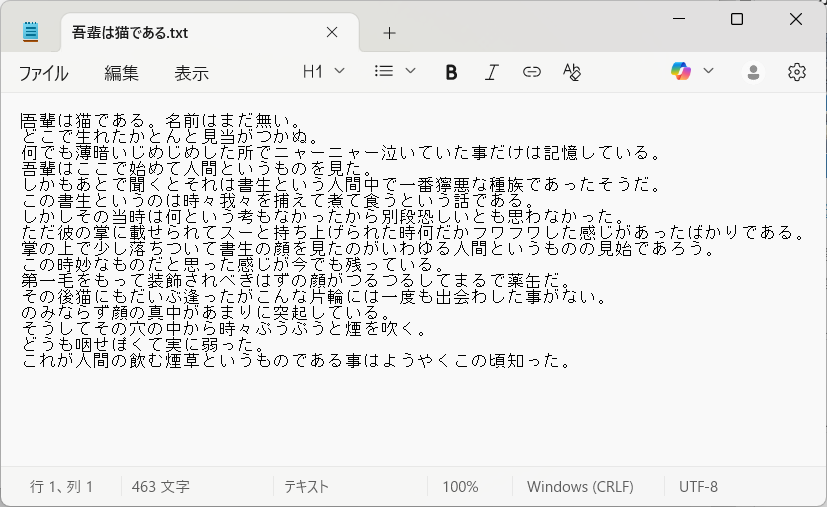Click the line 吾輩はここで始めて人間というものを見た。
The image size is (827, 507).
(198, 169)
